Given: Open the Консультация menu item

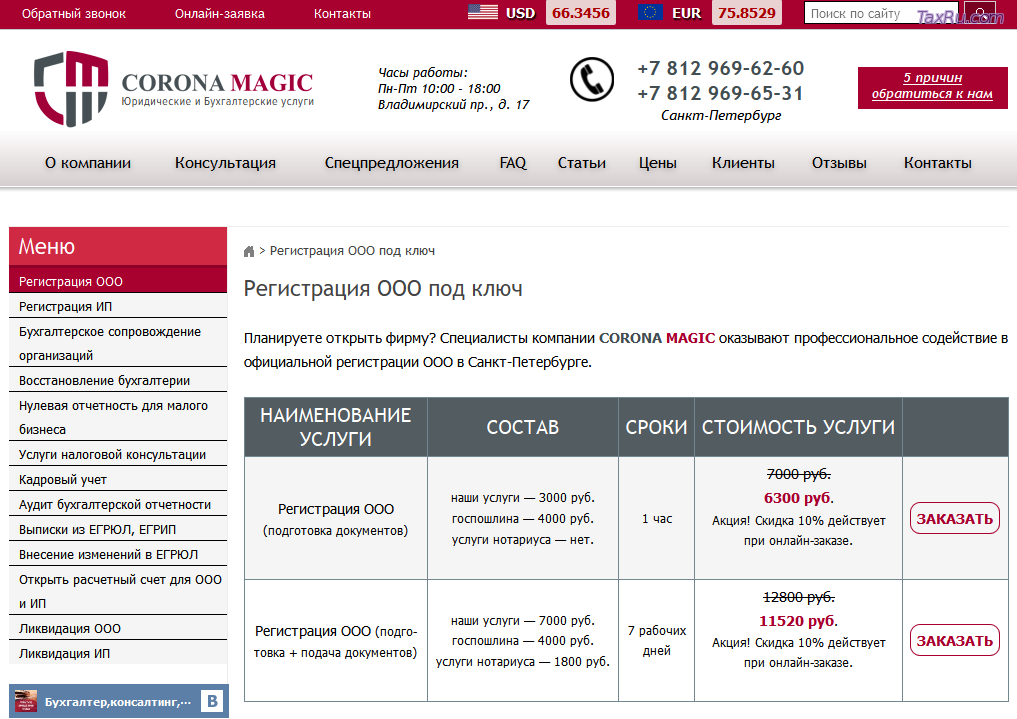Looking at the screenshot, I should [x=225, y=163].
